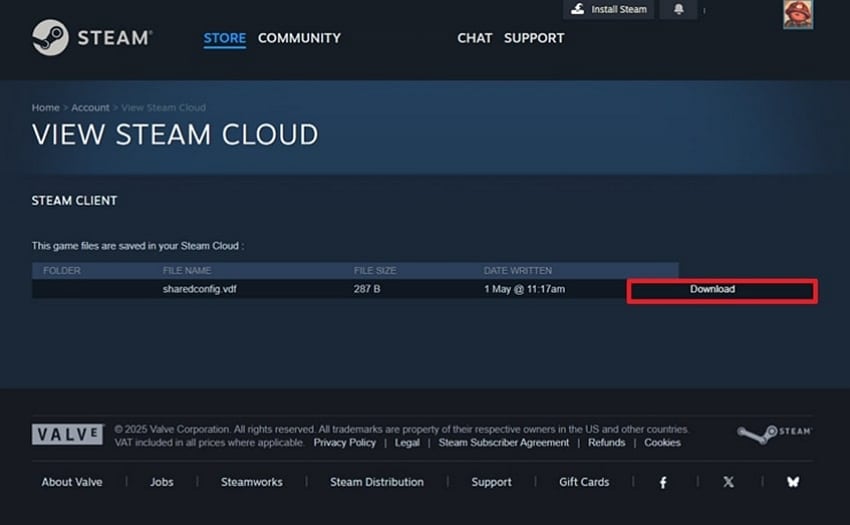
Task: Open the user avatar profile picture
Action: coord(797,14)
